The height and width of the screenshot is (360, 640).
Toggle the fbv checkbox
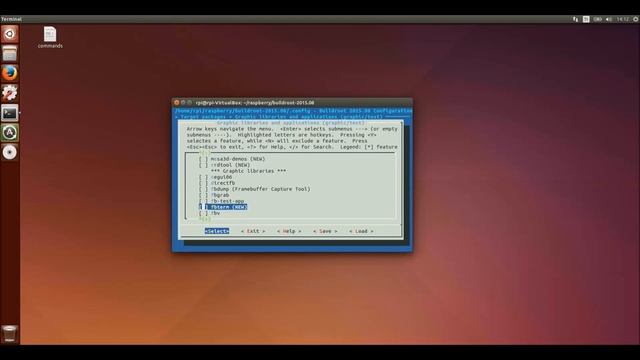pyautogui.click(x=204, y=213)
